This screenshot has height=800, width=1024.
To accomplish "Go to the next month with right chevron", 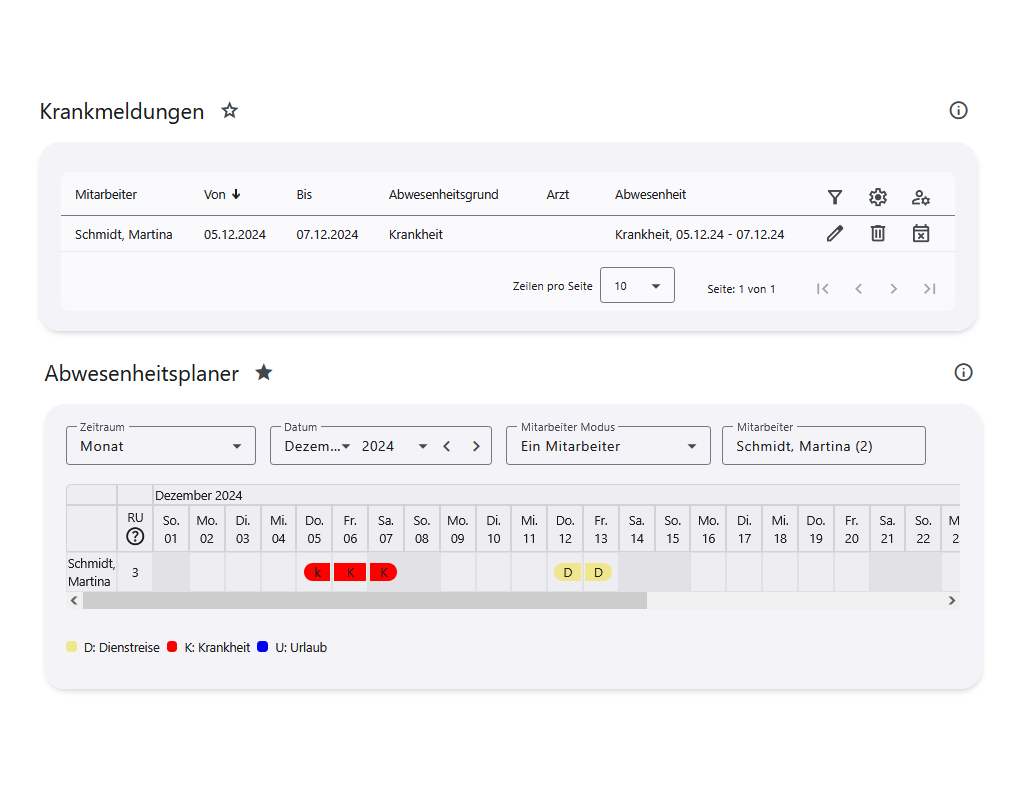I will pyautogui.click(x=476, y=446).
